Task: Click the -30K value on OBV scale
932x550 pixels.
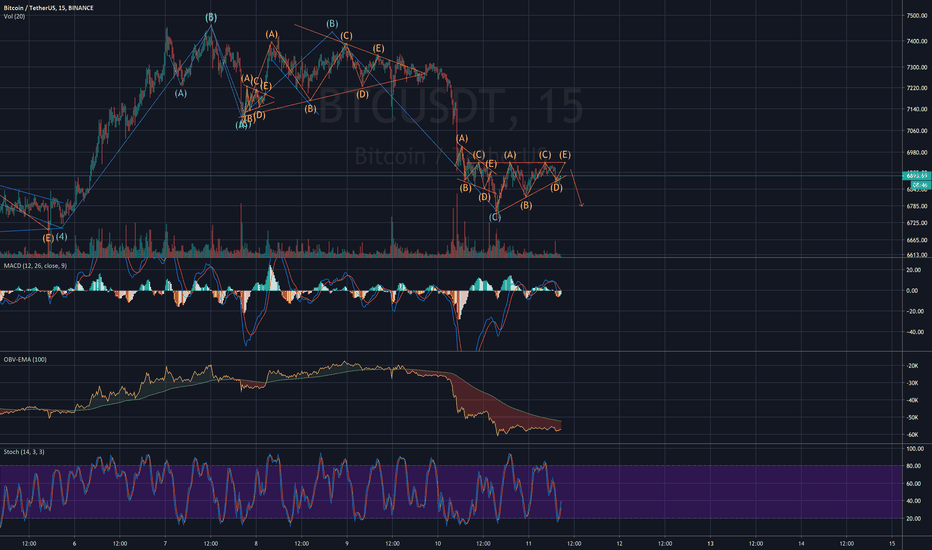Action: click(912, 384)
